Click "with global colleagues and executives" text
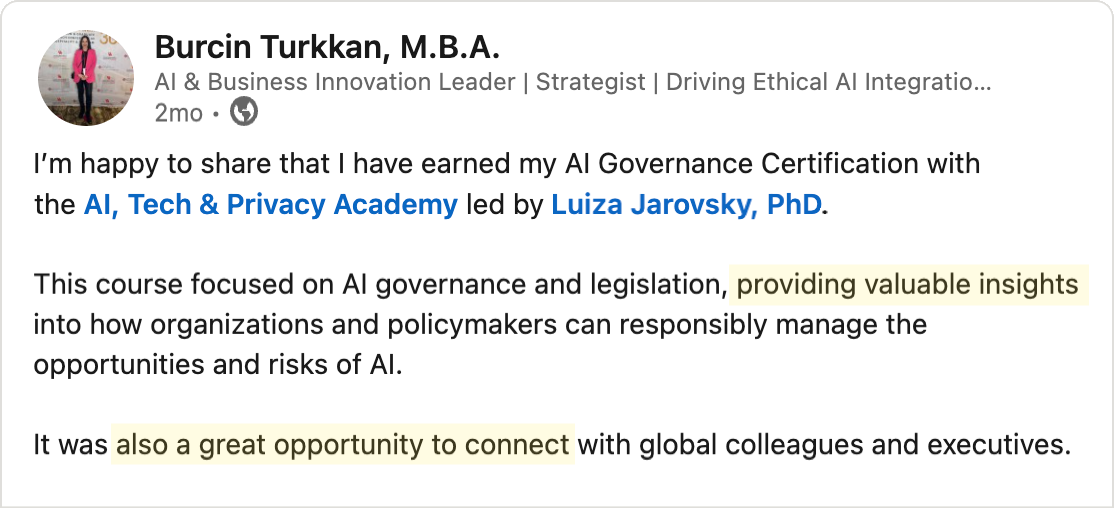 [x=824, y=445]
